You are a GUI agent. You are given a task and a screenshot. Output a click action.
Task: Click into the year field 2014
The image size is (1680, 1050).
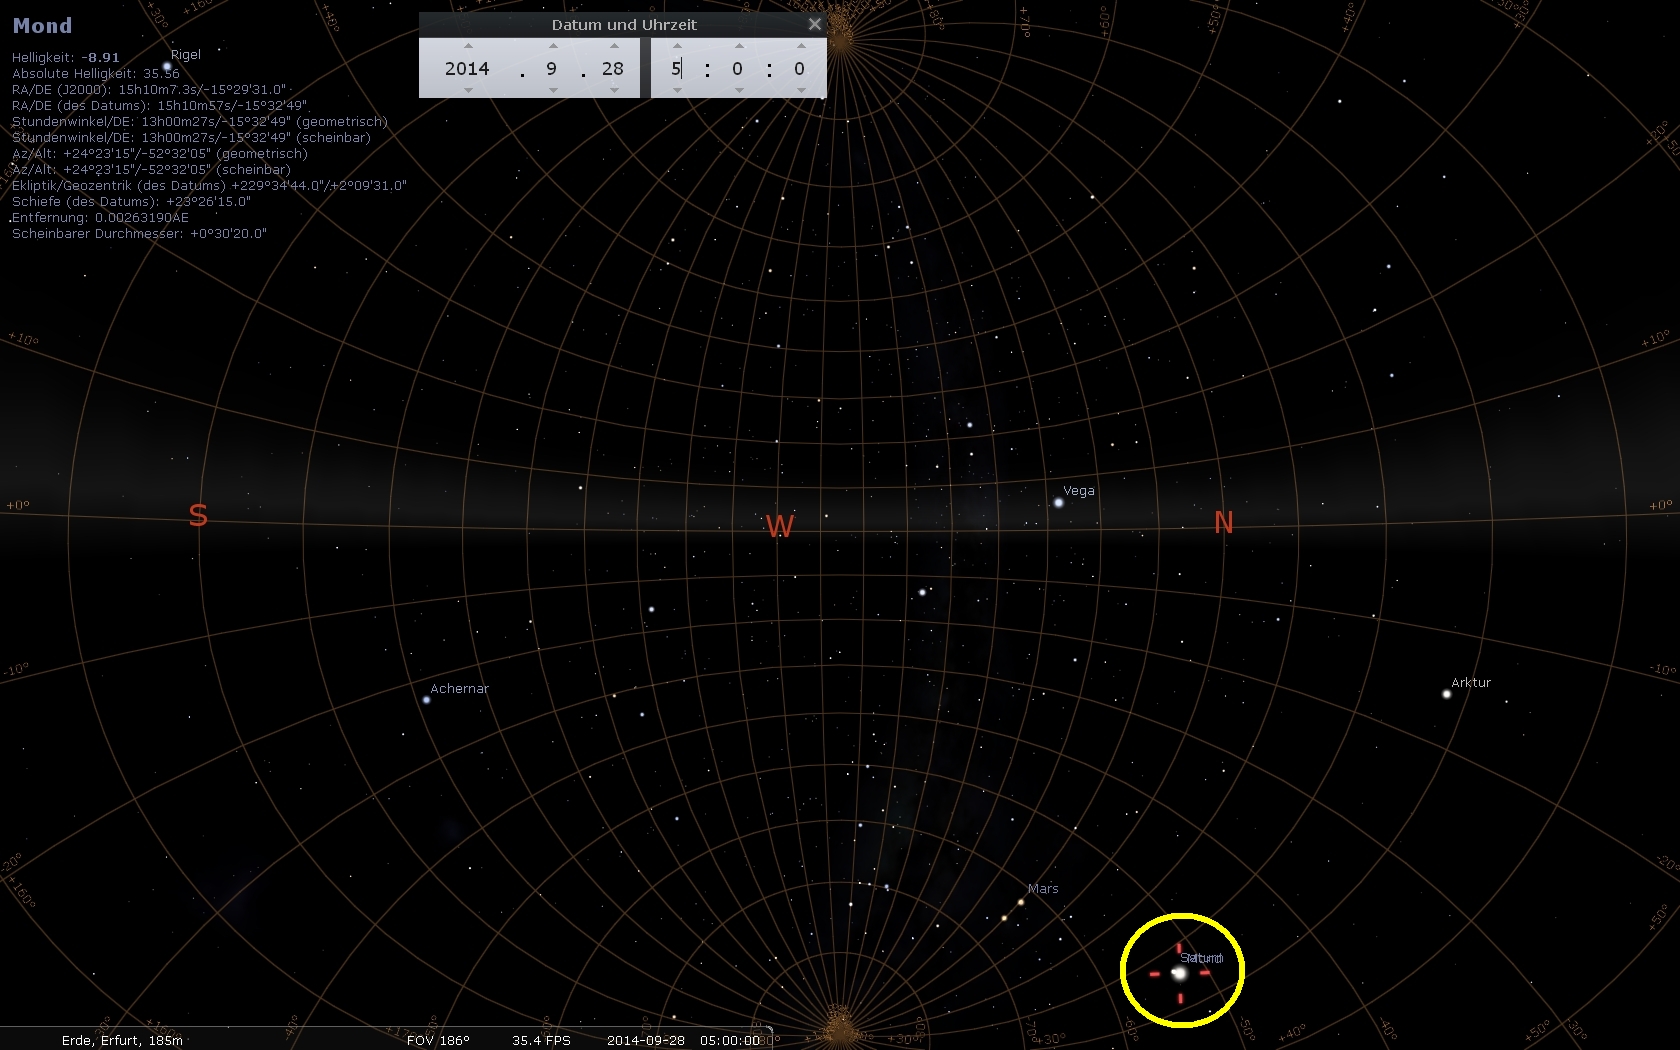[x=467, y=68]
